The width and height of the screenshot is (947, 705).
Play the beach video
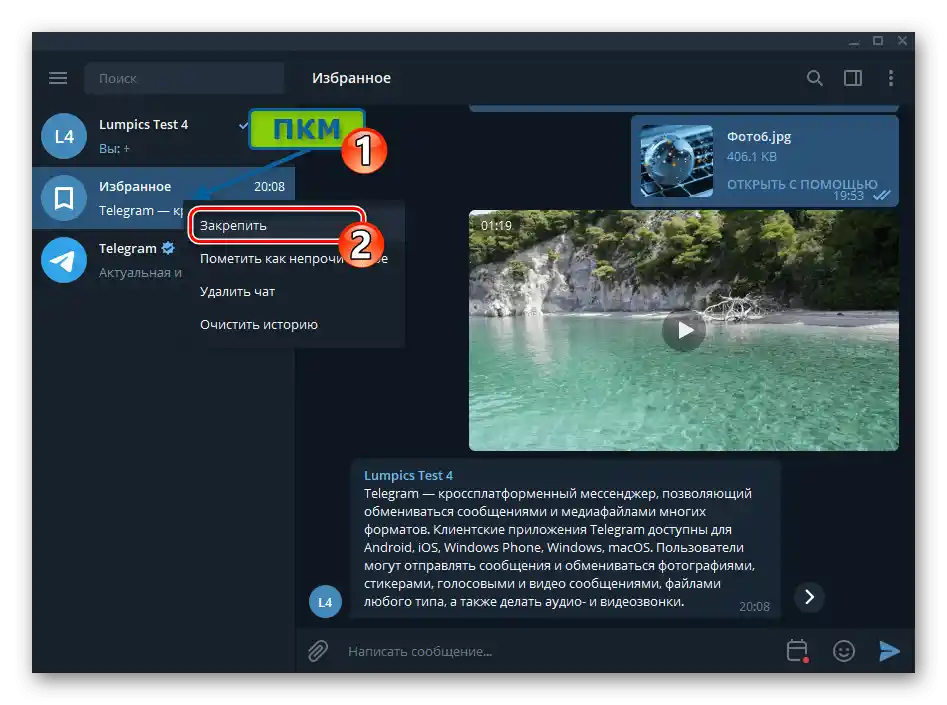coord(683,330)
